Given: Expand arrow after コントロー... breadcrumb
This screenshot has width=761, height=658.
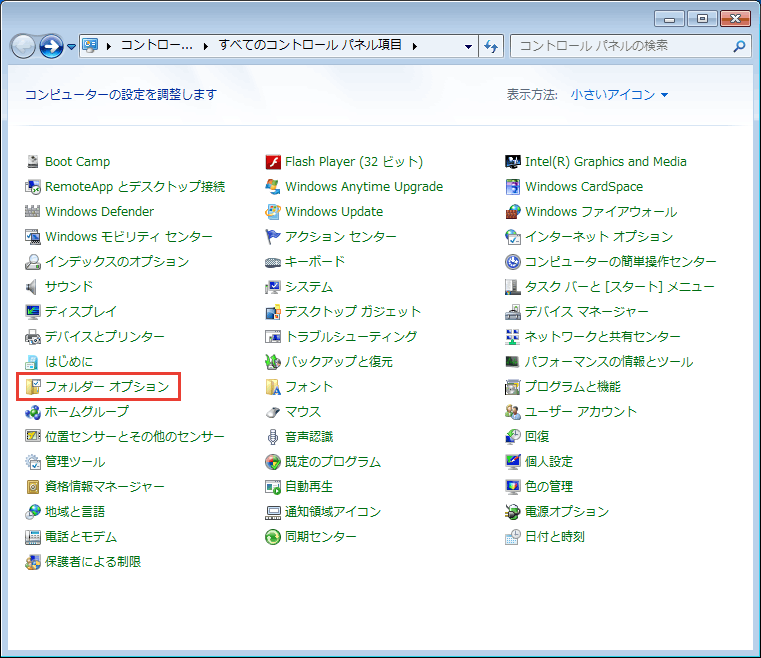Looking at the screenshot, I should tap(206, 47).
